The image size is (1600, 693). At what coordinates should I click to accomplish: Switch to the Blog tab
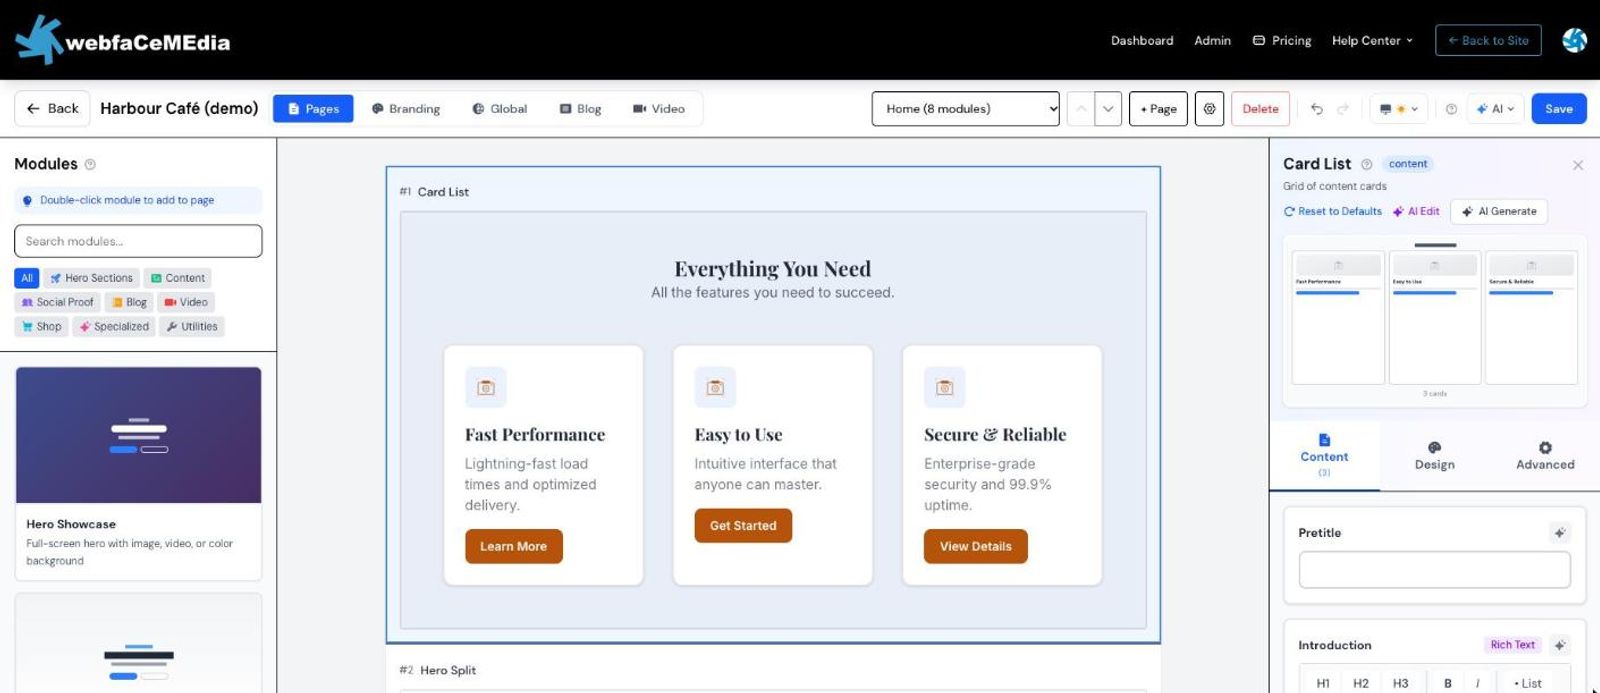pos(580,109)
